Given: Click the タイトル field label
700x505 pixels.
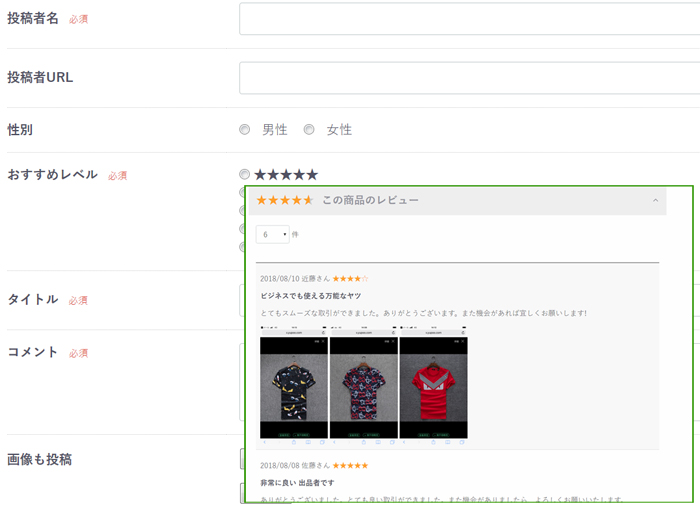Looking at the screenshot, I should pyautogui.click(x=33, y=300).
